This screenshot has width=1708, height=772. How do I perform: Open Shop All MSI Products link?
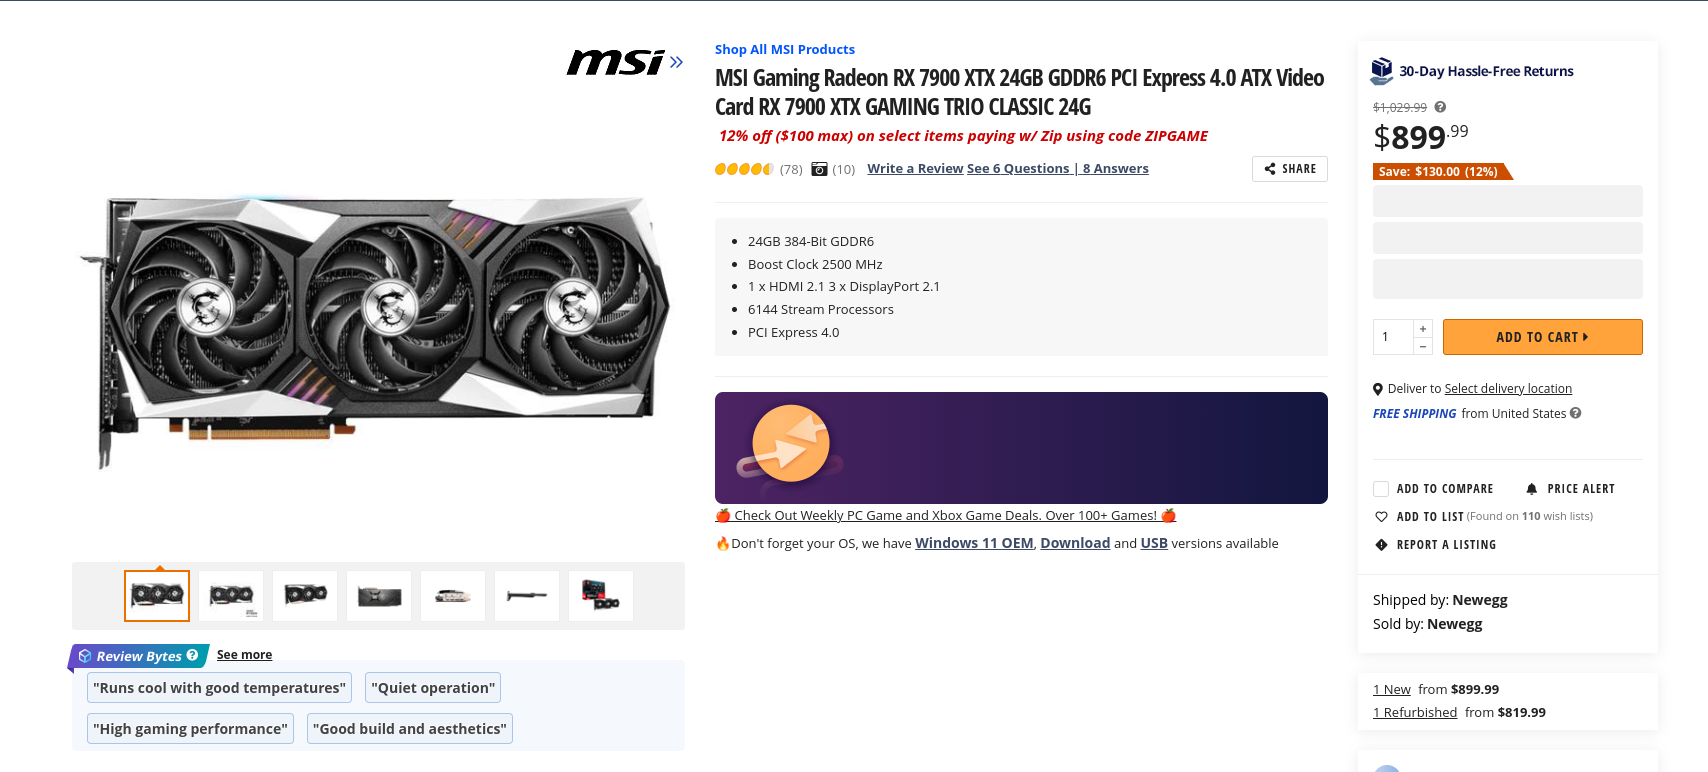pyautogui.click(x=785, y=49)
